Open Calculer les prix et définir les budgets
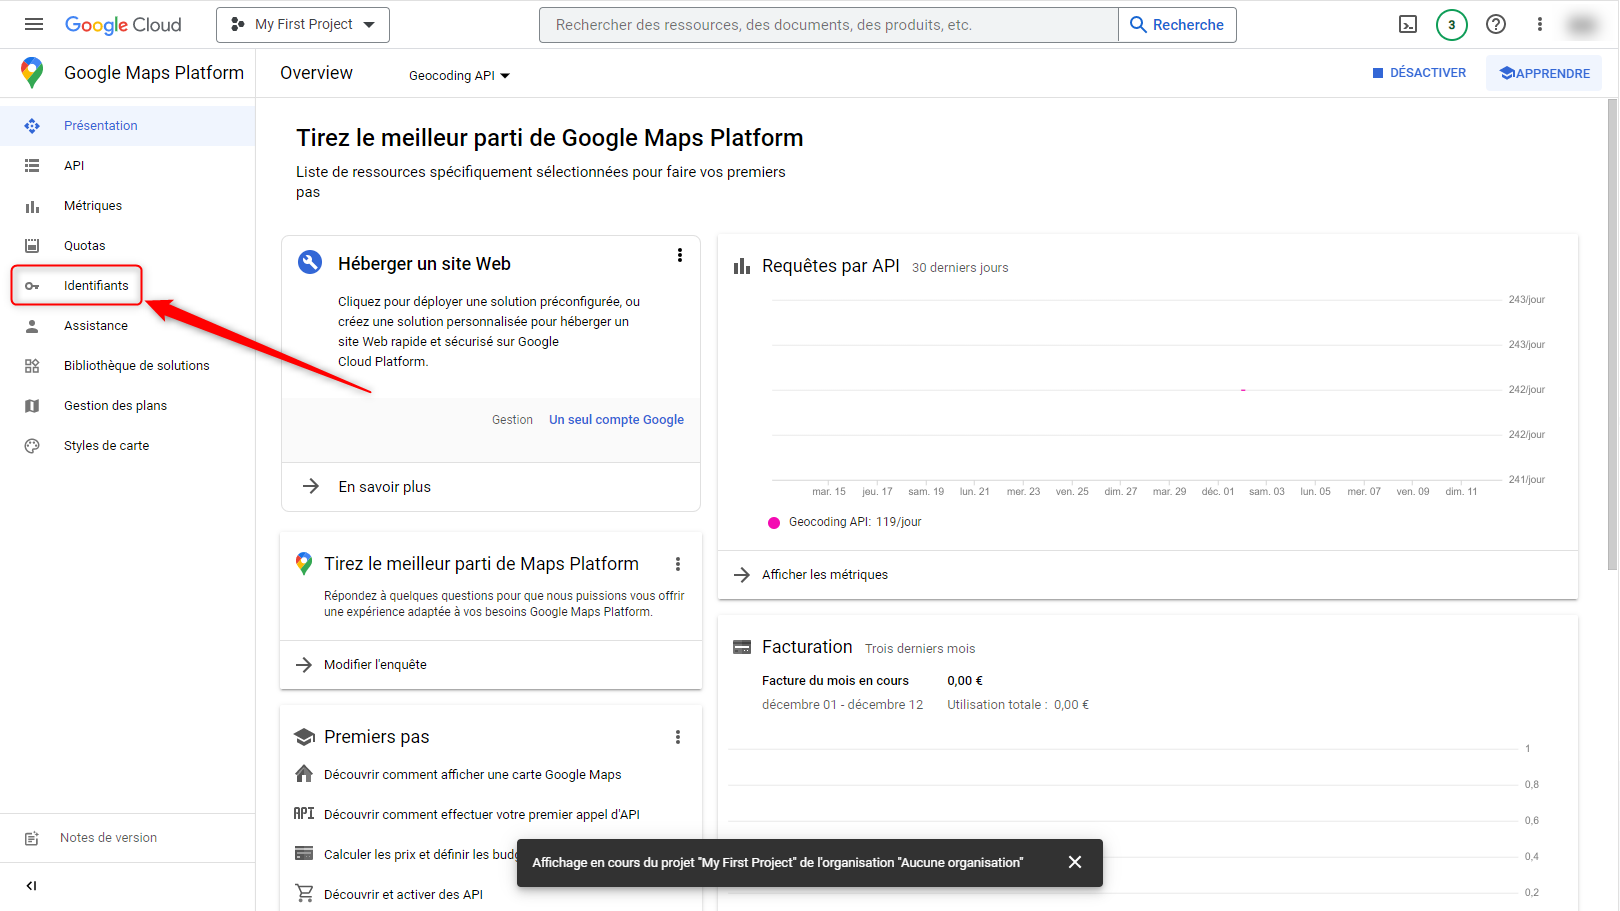 [420, 855]
